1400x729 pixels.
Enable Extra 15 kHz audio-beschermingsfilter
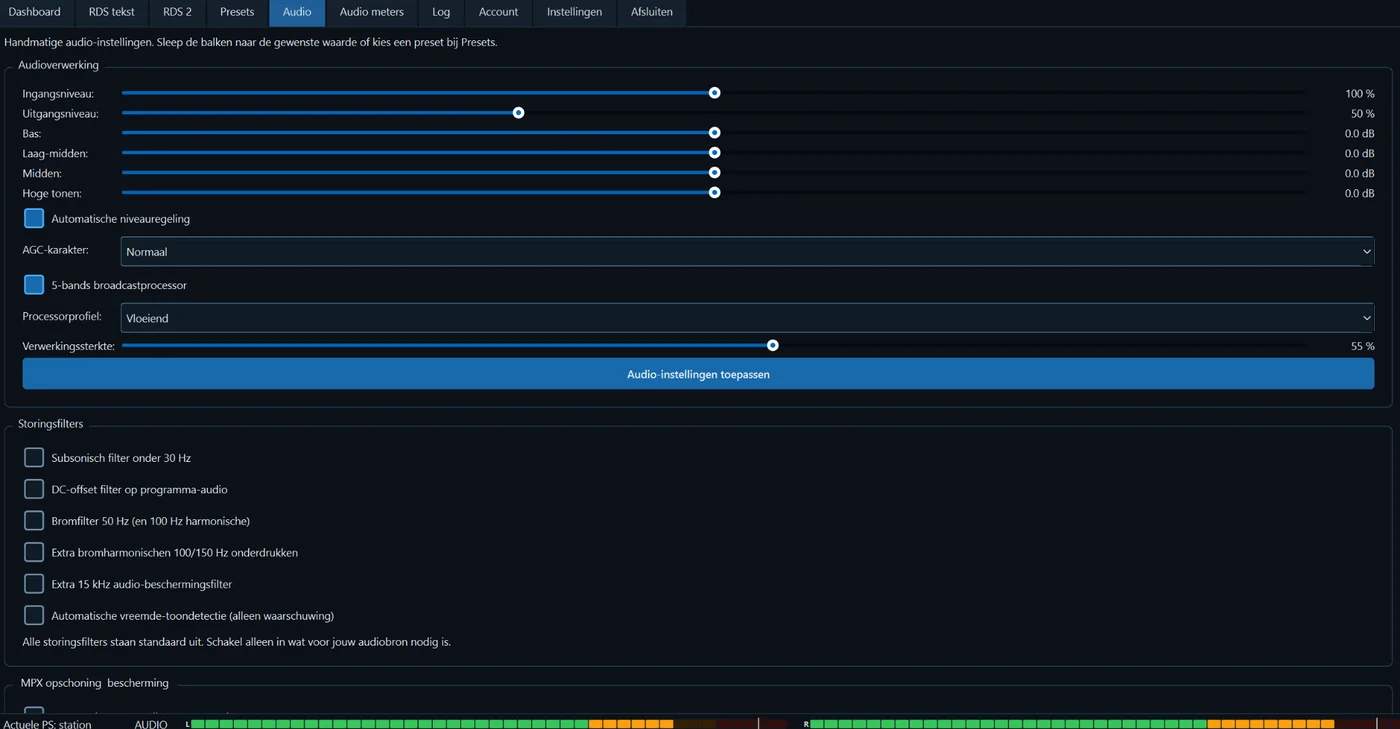[x=34, y=583]
